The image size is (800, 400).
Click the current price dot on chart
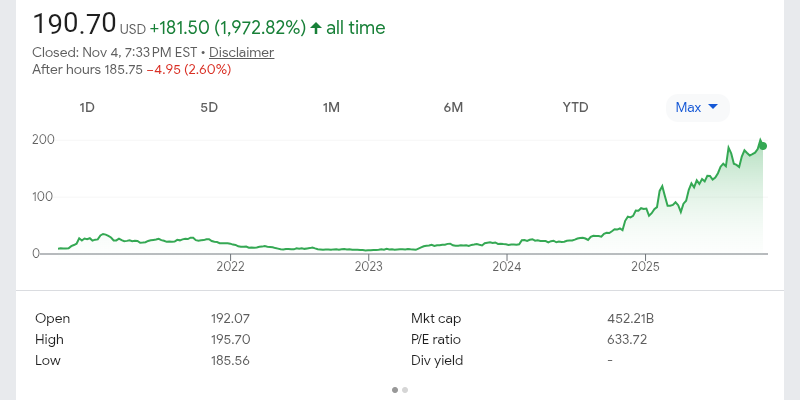(x=763, y=146)
